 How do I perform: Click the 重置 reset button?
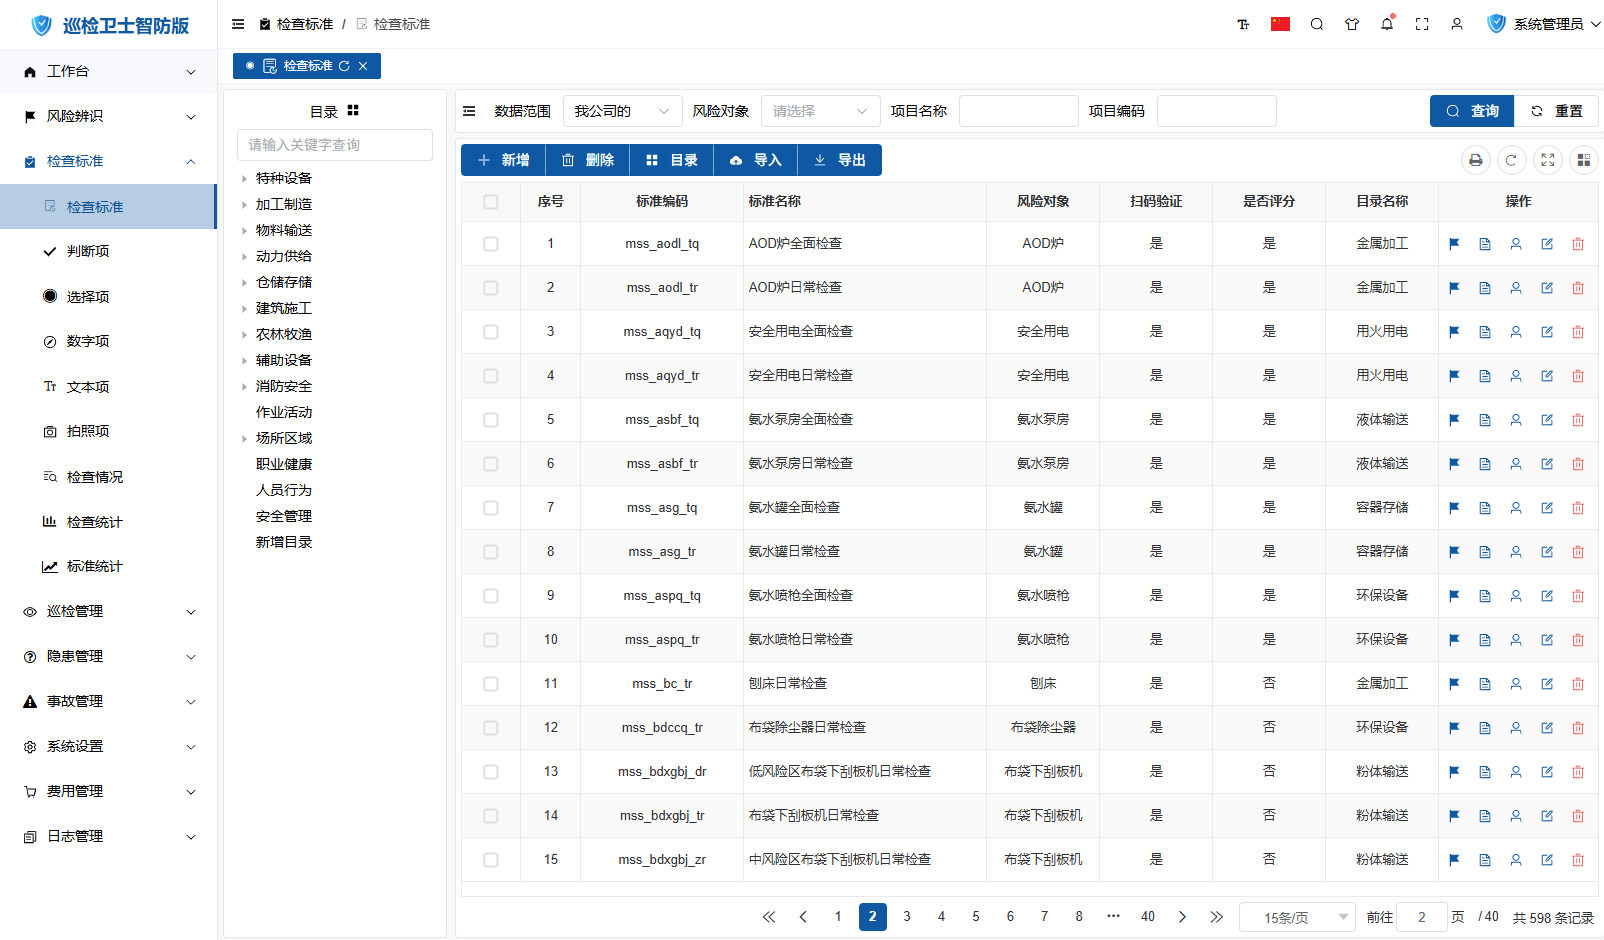1556,111
